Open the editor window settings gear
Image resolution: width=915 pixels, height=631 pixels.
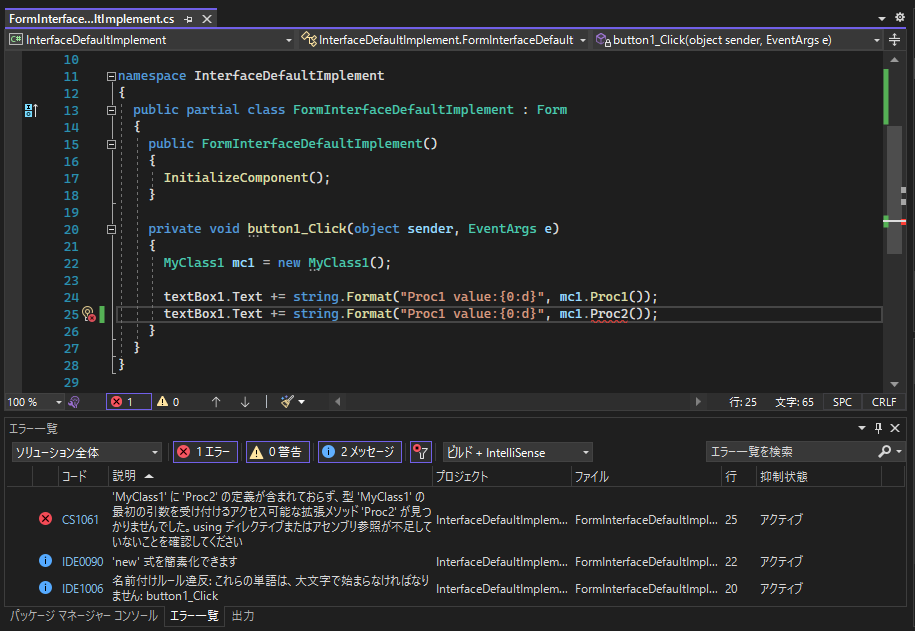900,18
